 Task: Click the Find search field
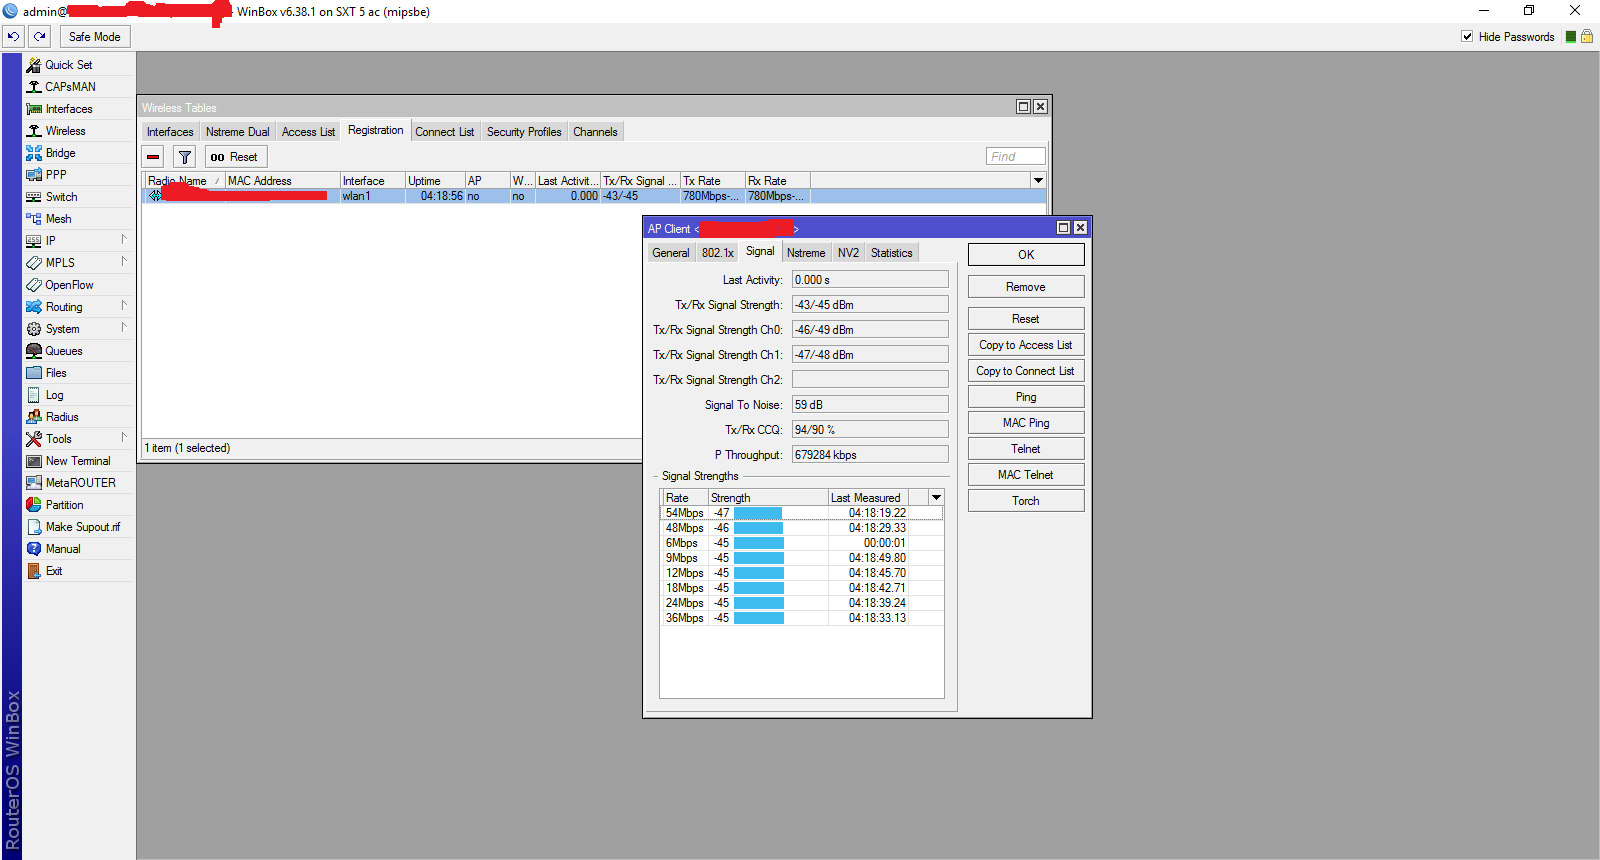coord(1016,156)
